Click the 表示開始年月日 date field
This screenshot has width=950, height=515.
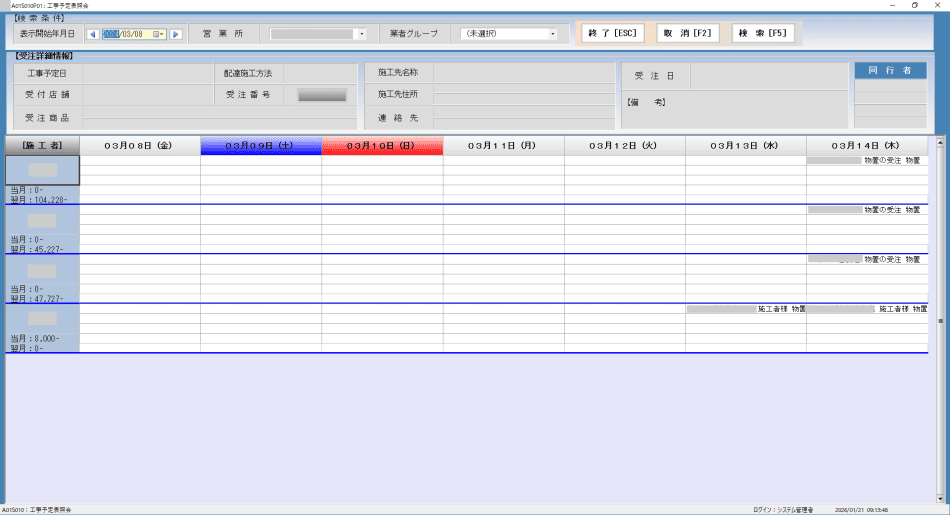coord(127,34)
